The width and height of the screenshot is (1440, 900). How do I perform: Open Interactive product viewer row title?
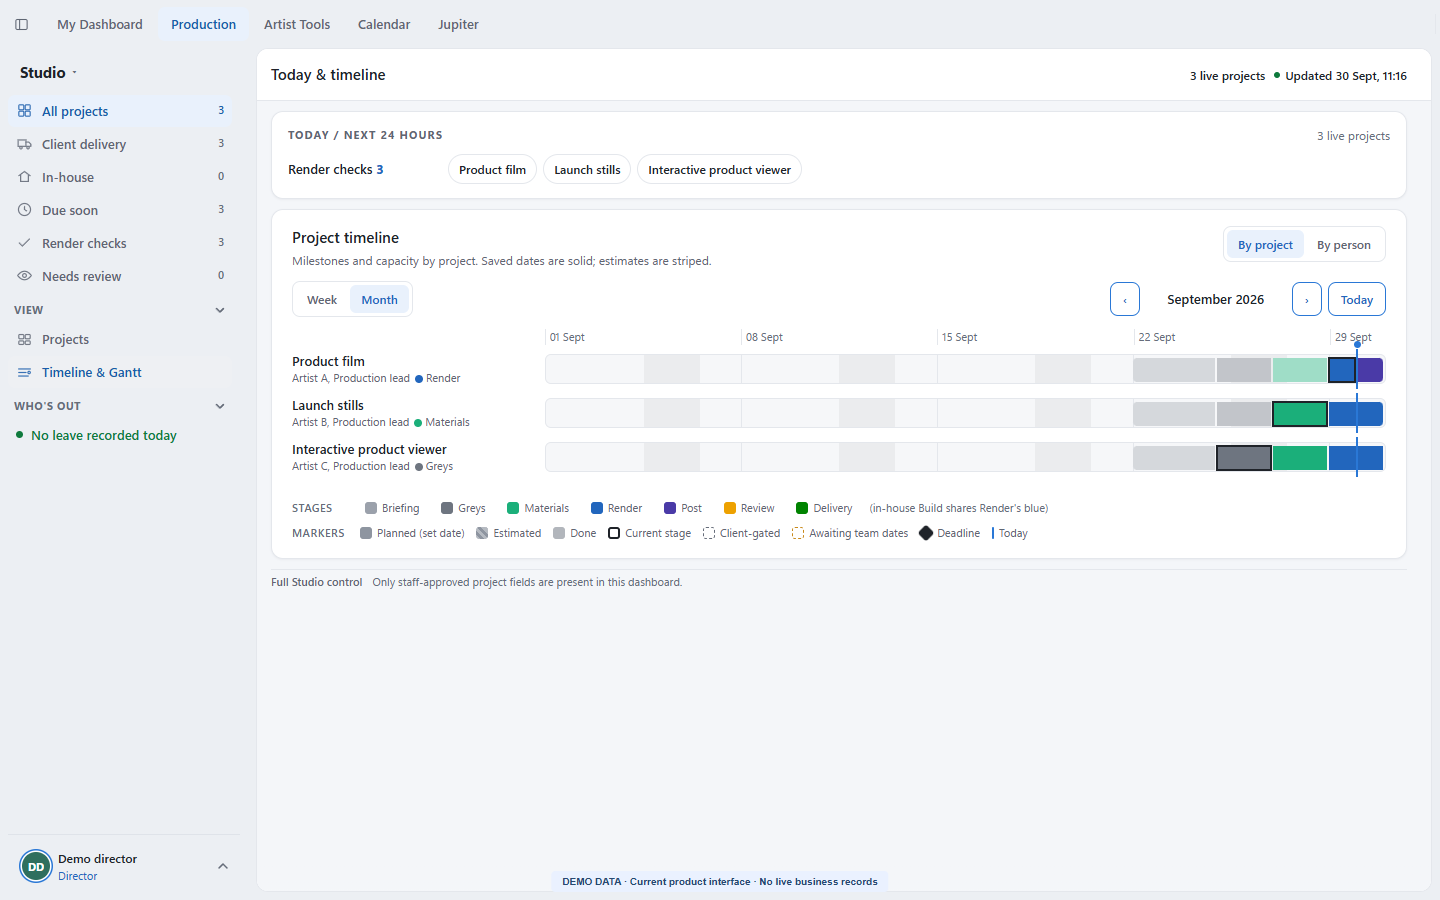[369, 449]
